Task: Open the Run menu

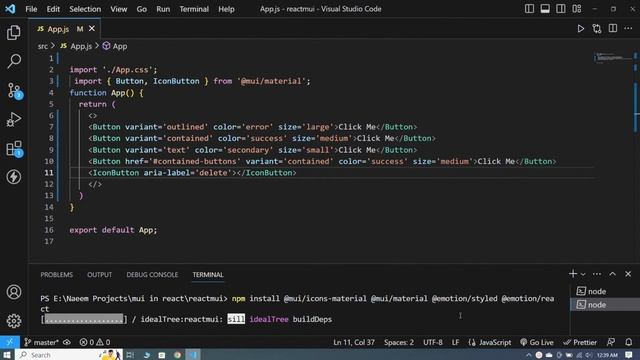Action: click(x=163, y=9)
